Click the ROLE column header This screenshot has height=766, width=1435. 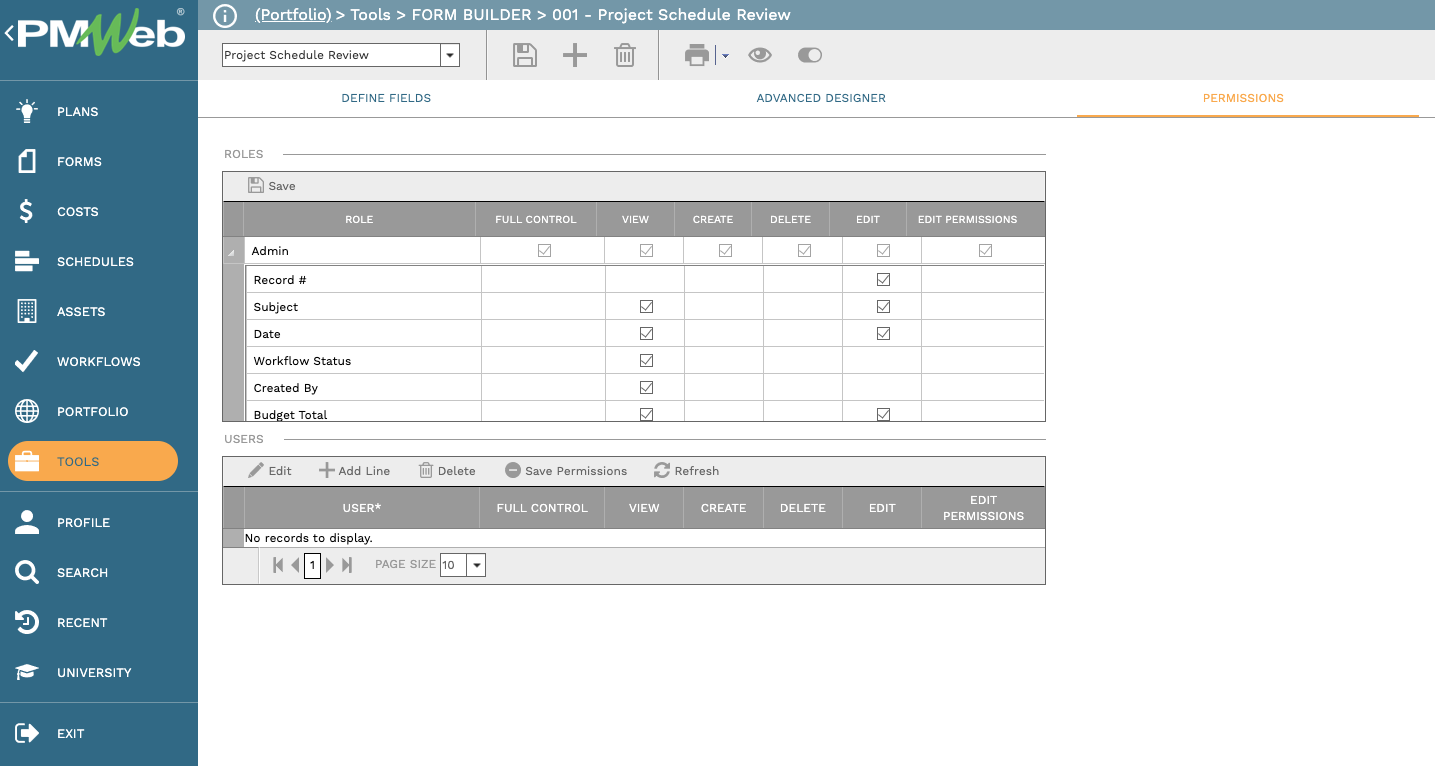click(359, 219)
